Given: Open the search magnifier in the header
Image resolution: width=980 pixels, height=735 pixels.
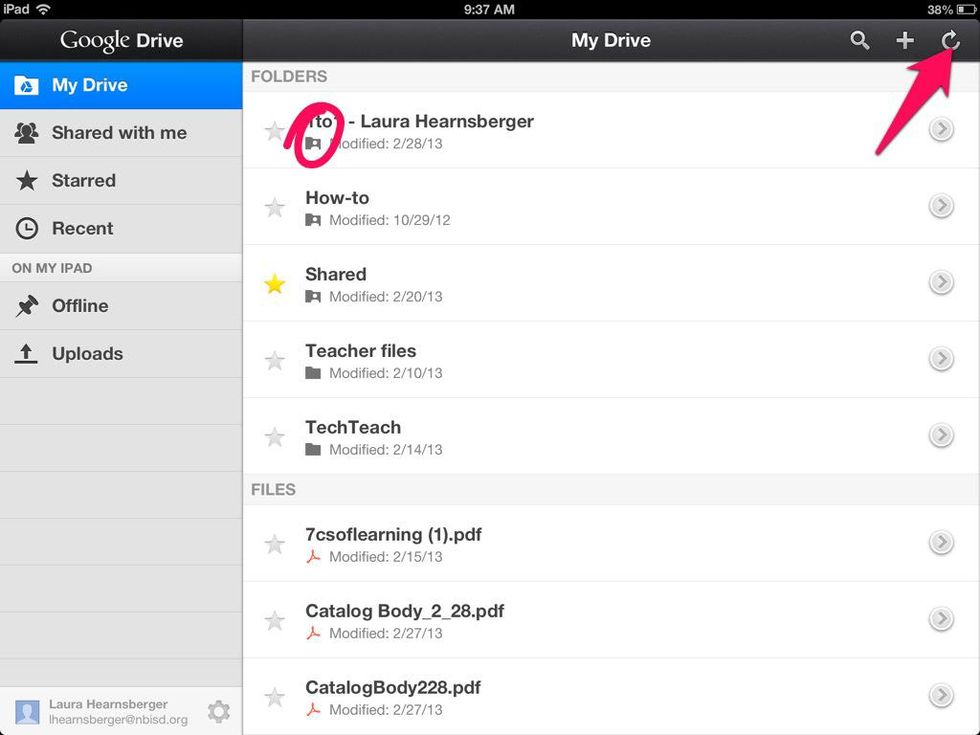Looking at the screenshot, I should [x=859, y=40].
